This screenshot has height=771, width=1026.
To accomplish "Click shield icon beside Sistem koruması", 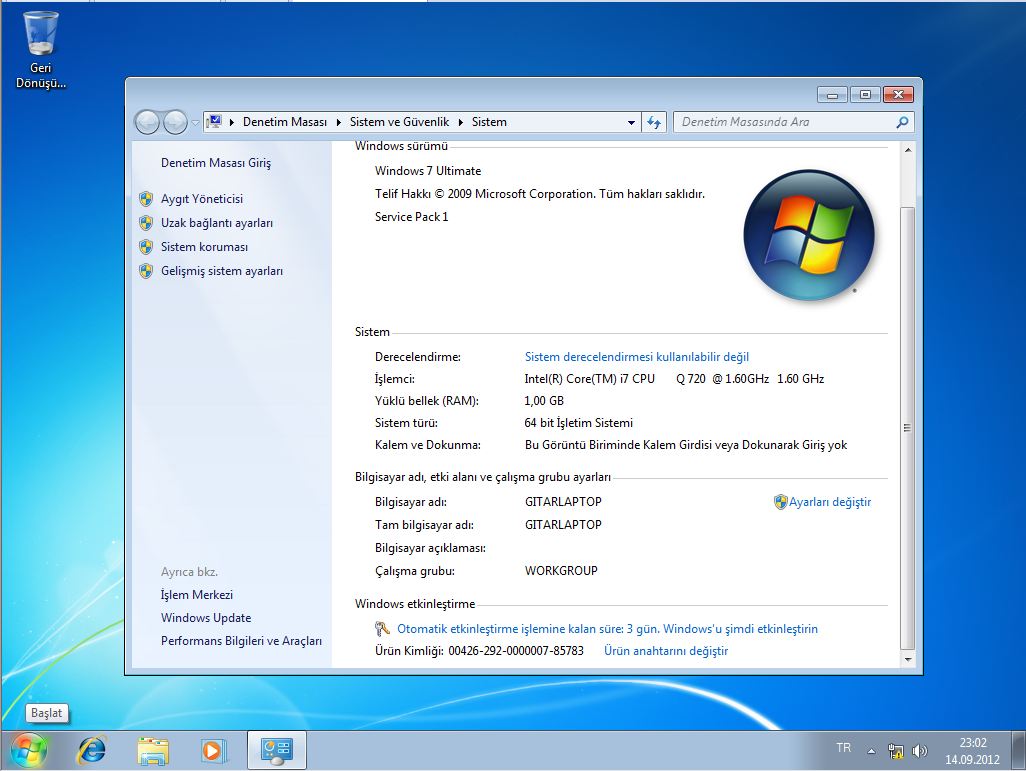I will (x=146, y=247).
